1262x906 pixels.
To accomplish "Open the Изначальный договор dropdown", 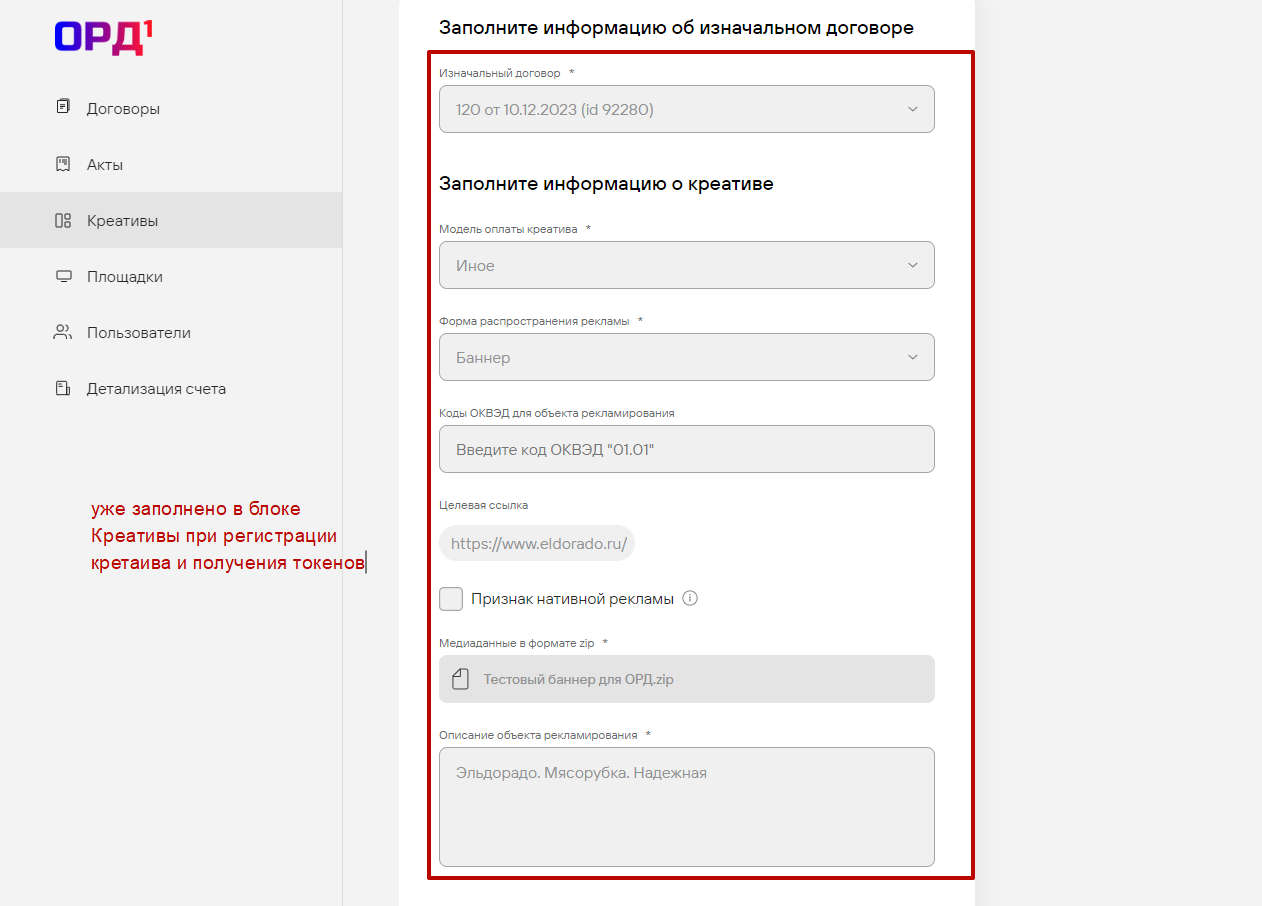I will 686,109.
